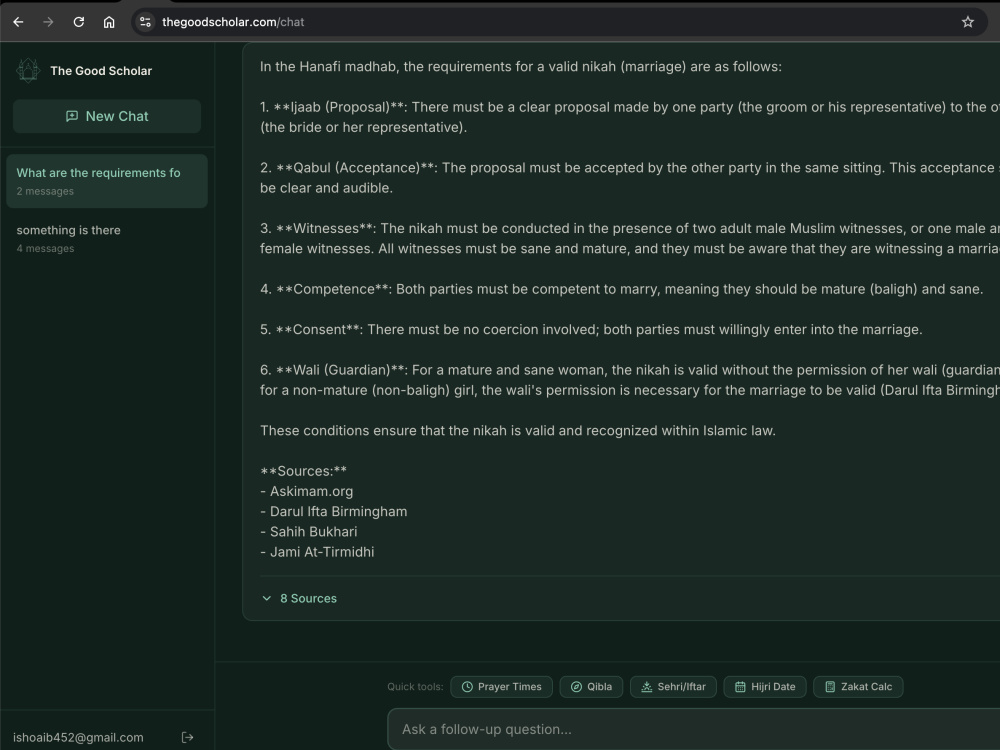Image resolution: width=1000 pixels, height=750 pixels.
Task: Click The Good Scholar title text
Action: click(x=101, y=71)
